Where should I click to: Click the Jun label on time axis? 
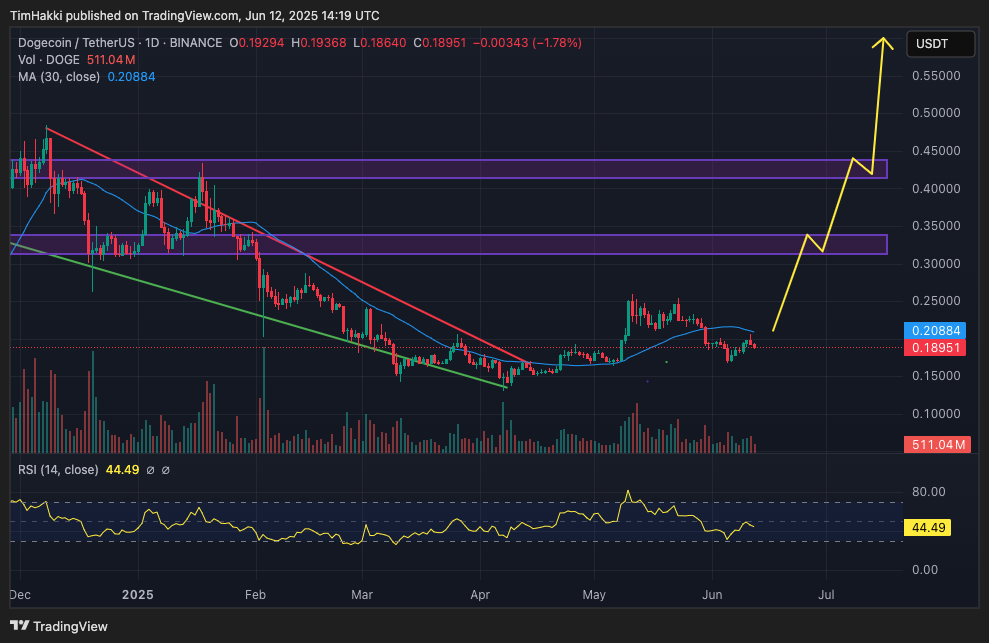(712, 595)
